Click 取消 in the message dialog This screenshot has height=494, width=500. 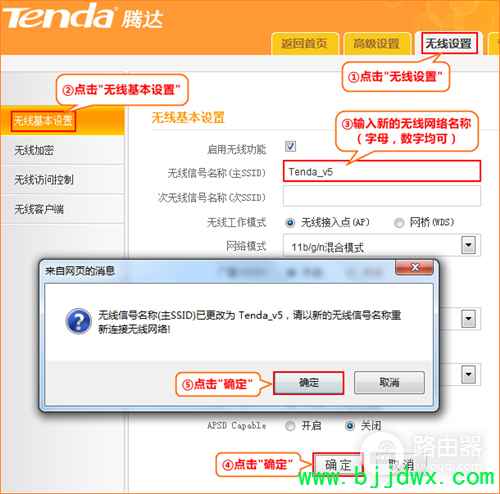pos(389,383)
